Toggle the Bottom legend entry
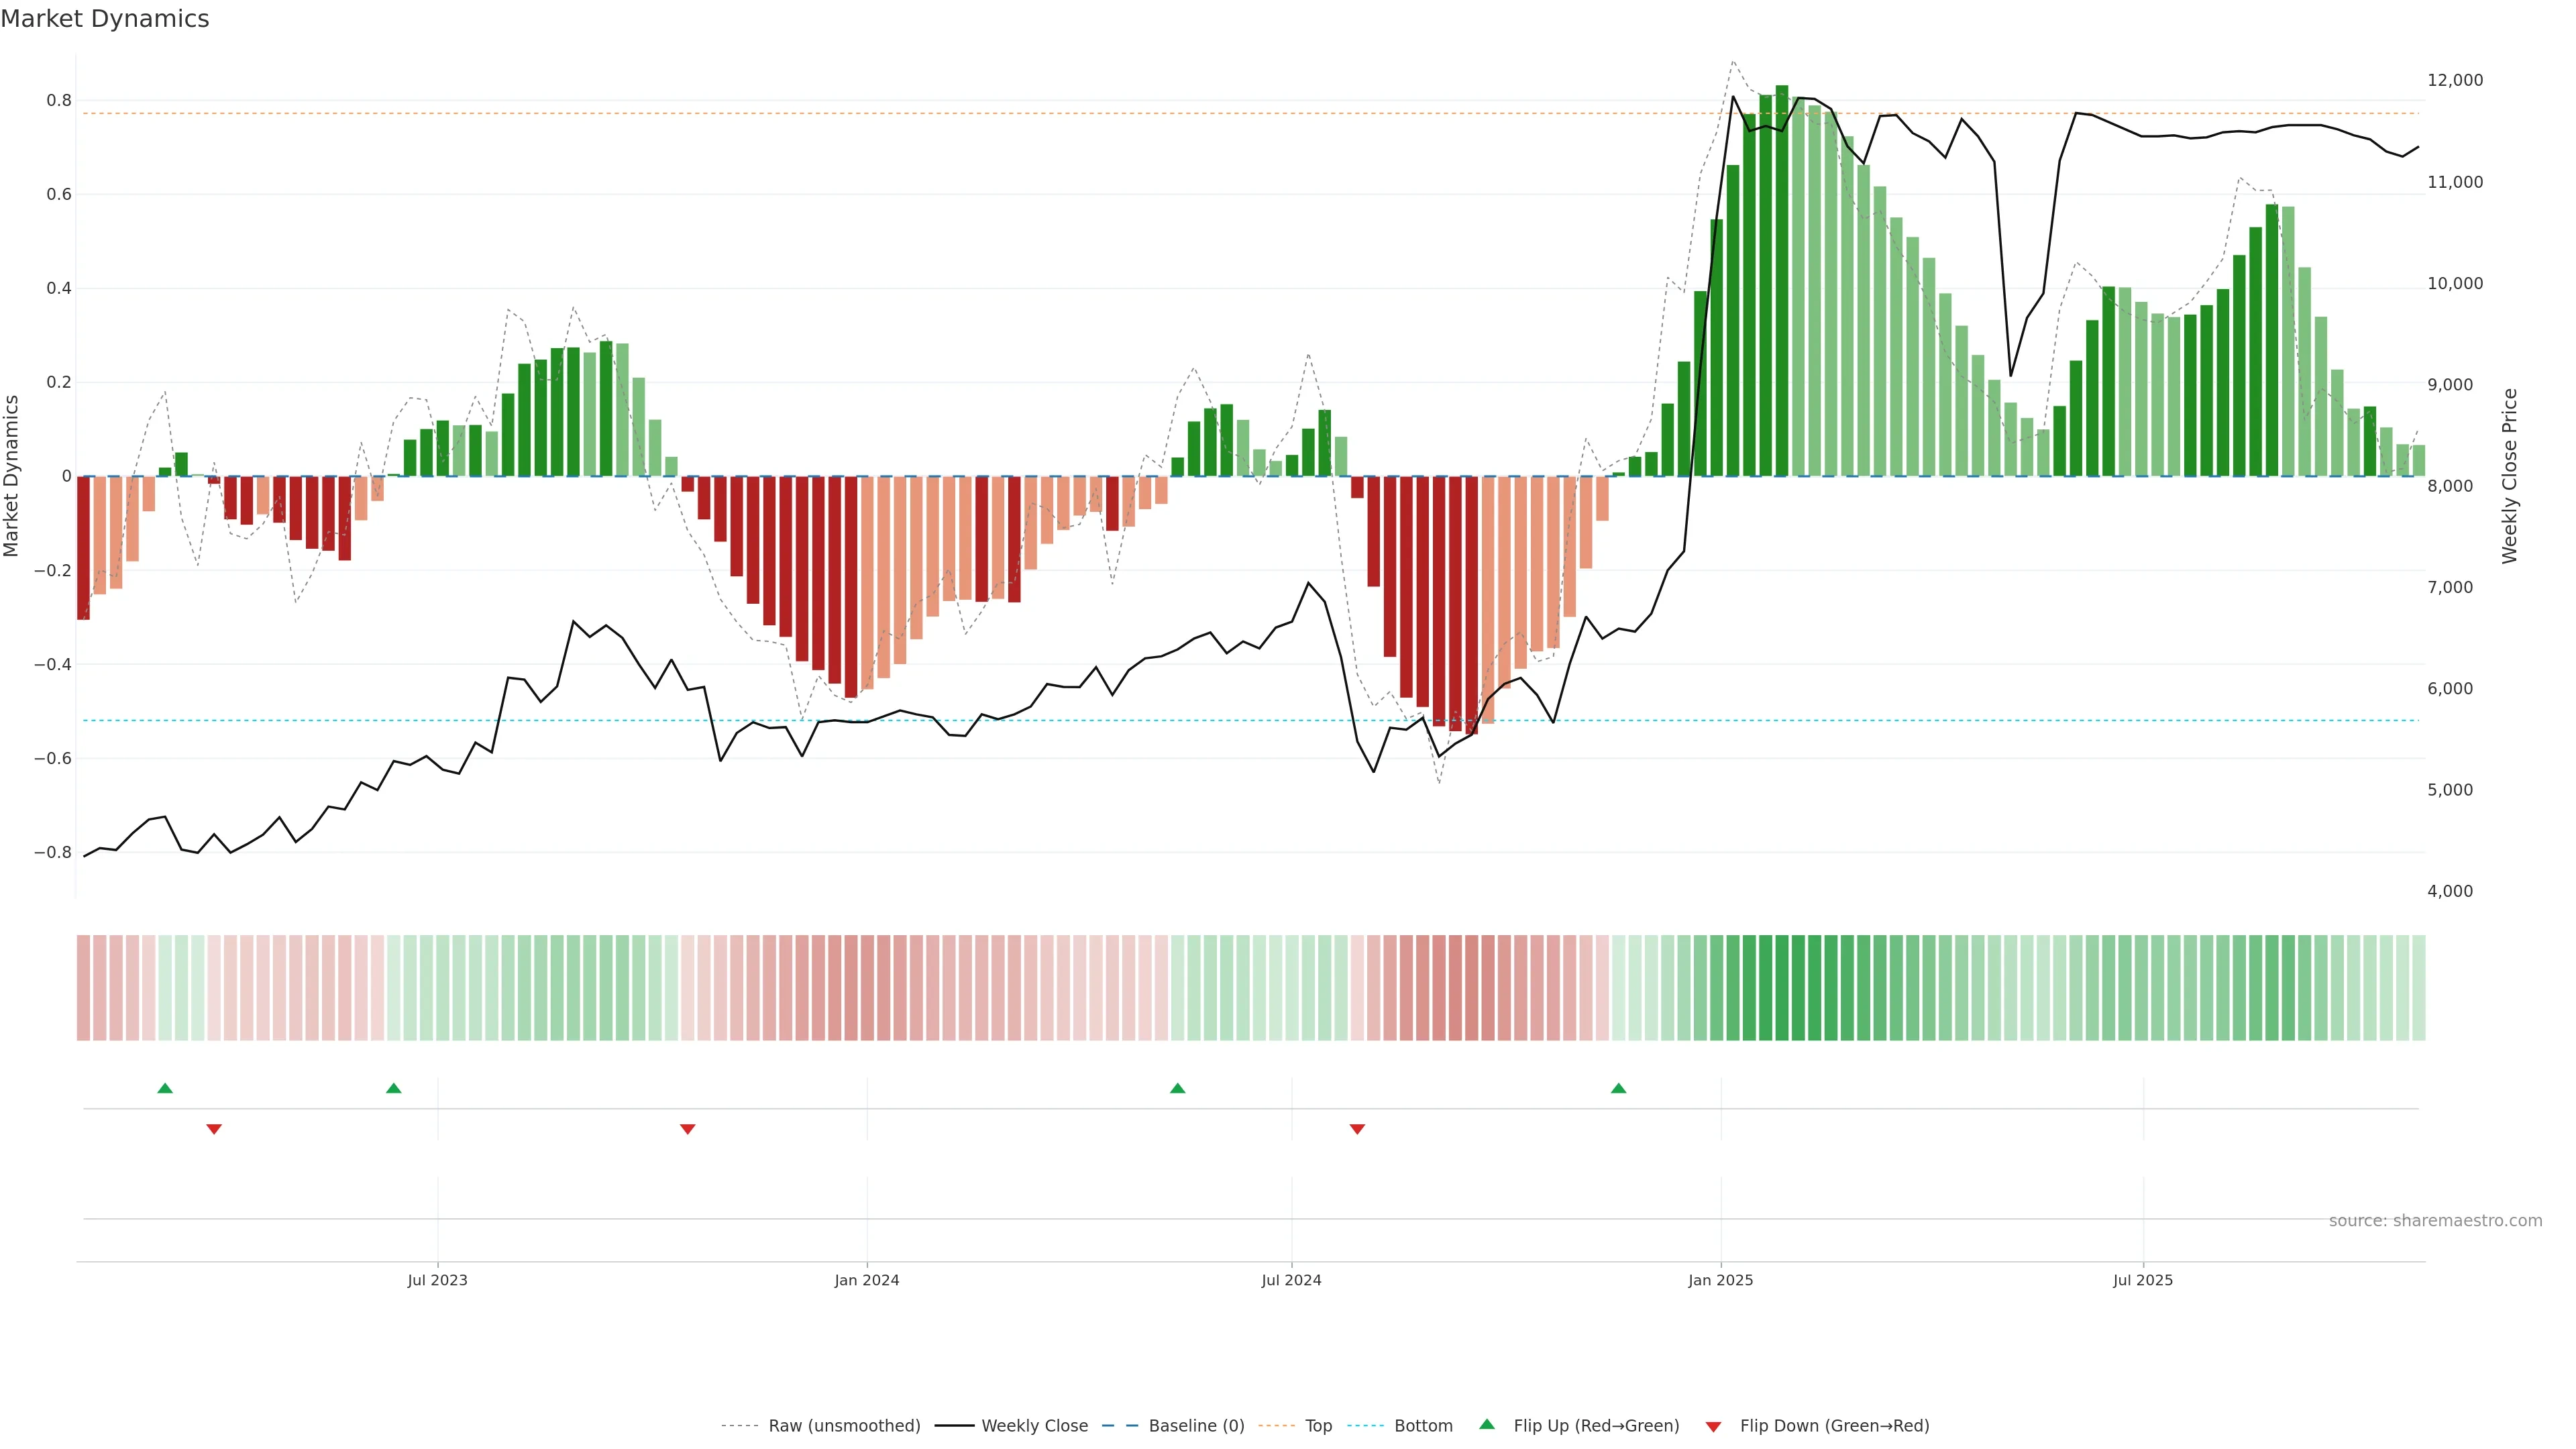Viewport: 2576px width, 1449px height. click(x=1423, y=1426)
